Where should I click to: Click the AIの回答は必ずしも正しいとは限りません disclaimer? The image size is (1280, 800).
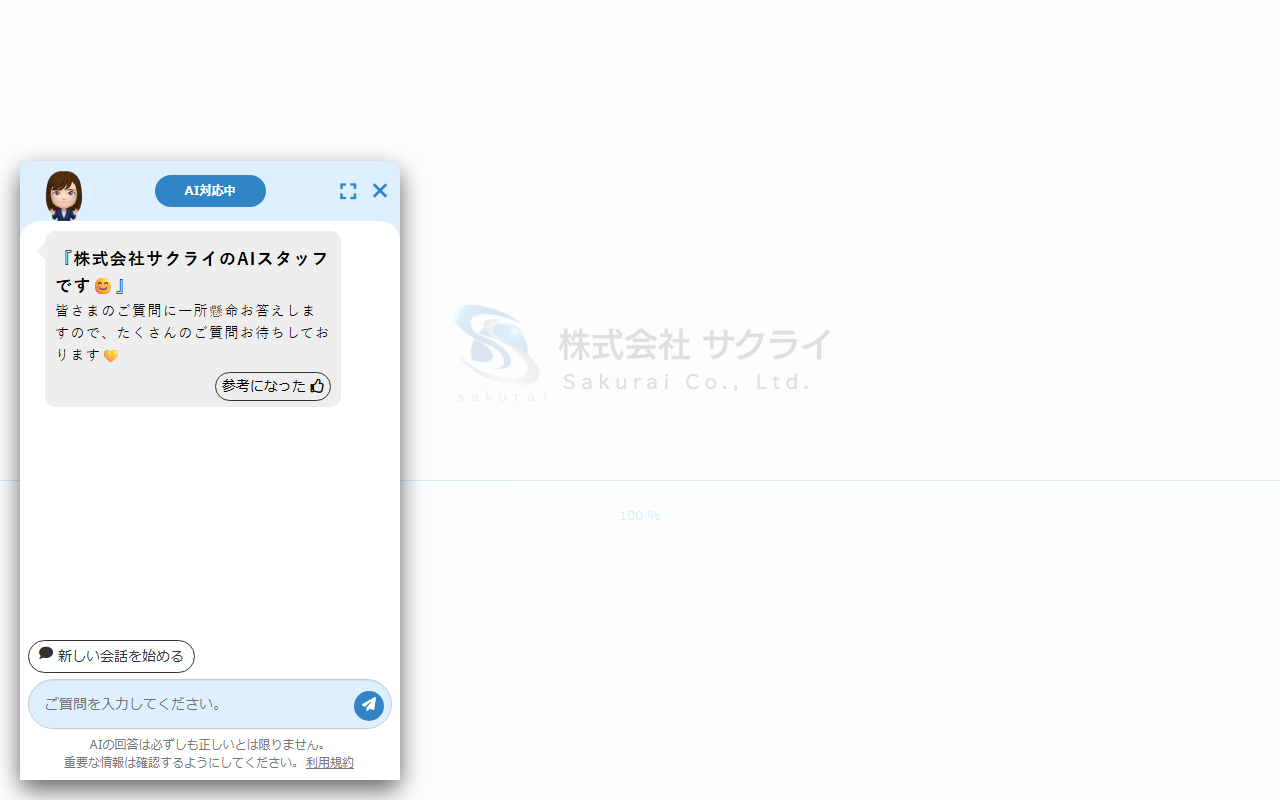point(208,745)
